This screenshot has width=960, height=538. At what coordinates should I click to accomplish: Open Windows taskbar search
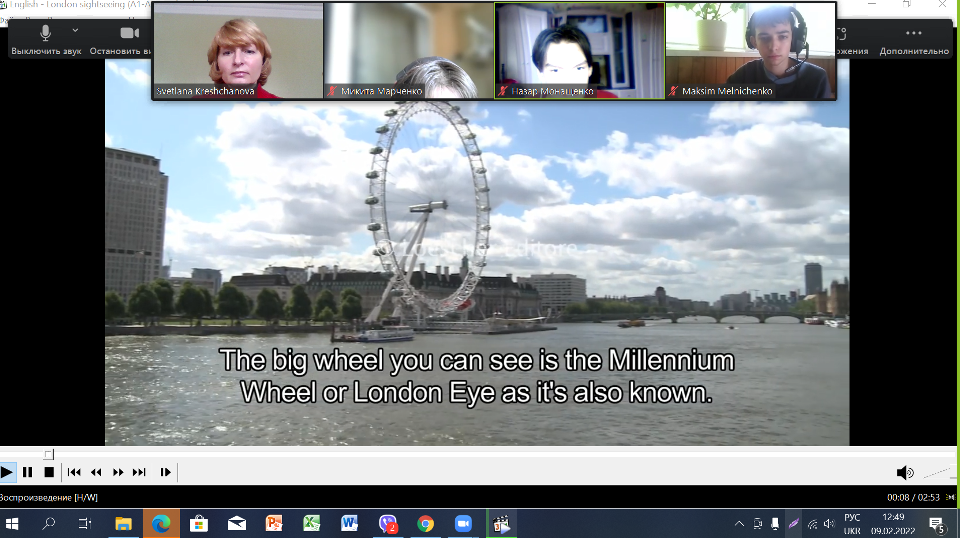pos(48,524)
